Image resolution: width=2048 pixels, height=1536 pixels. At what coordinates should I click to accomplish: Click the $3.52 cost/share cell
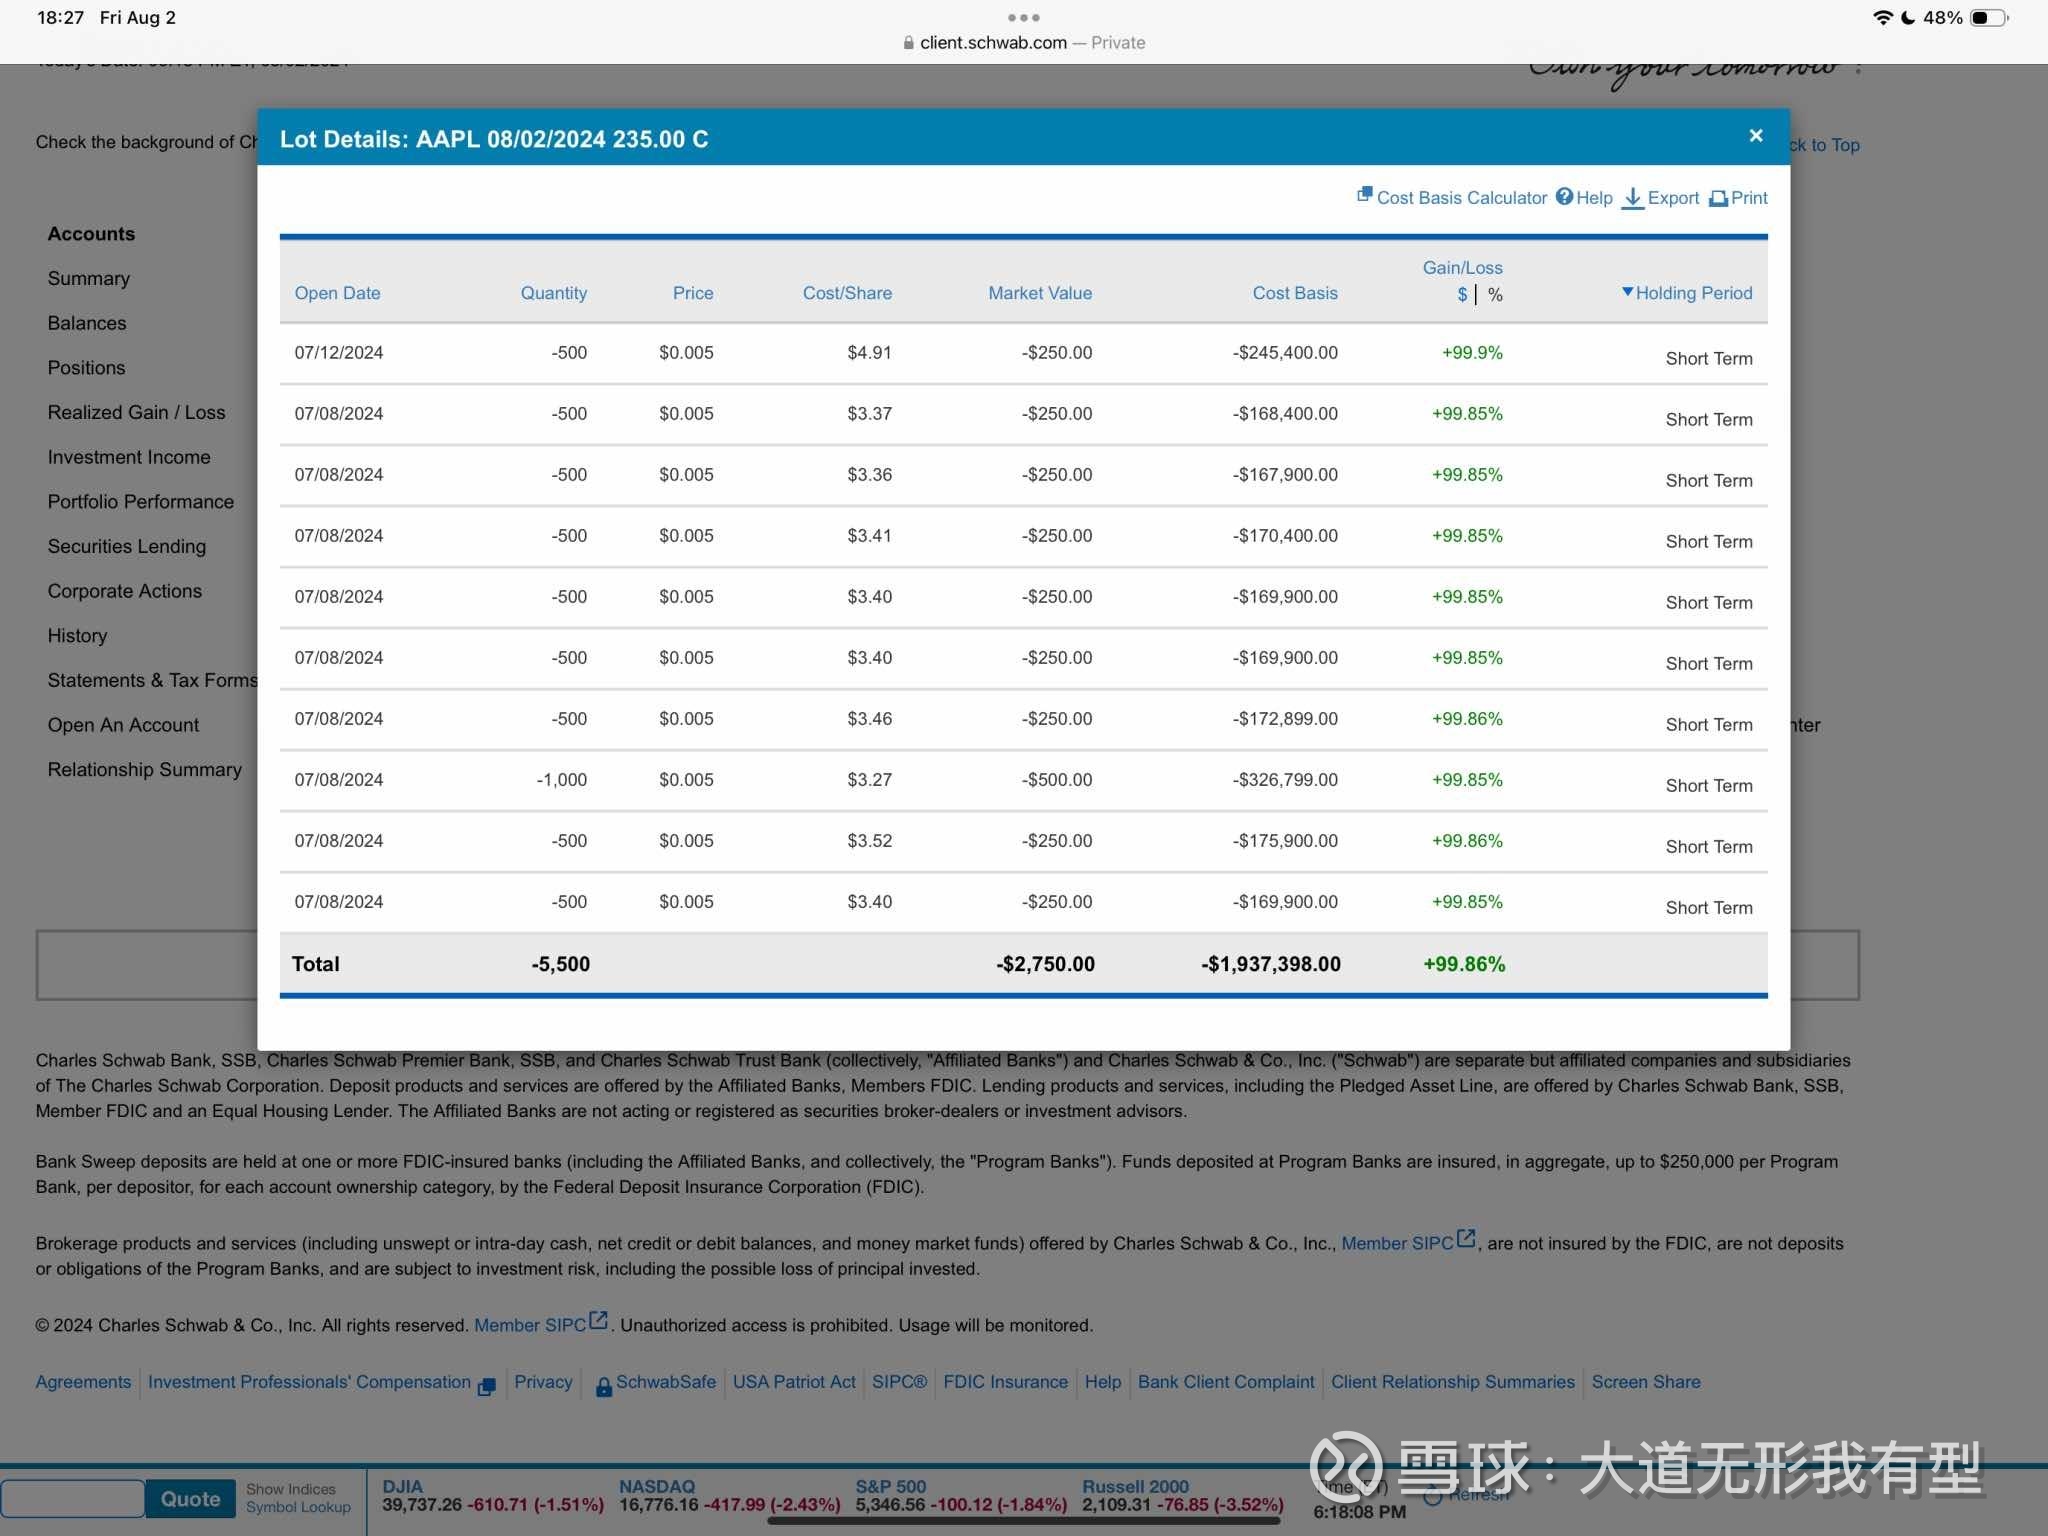[x=869, y=841]
